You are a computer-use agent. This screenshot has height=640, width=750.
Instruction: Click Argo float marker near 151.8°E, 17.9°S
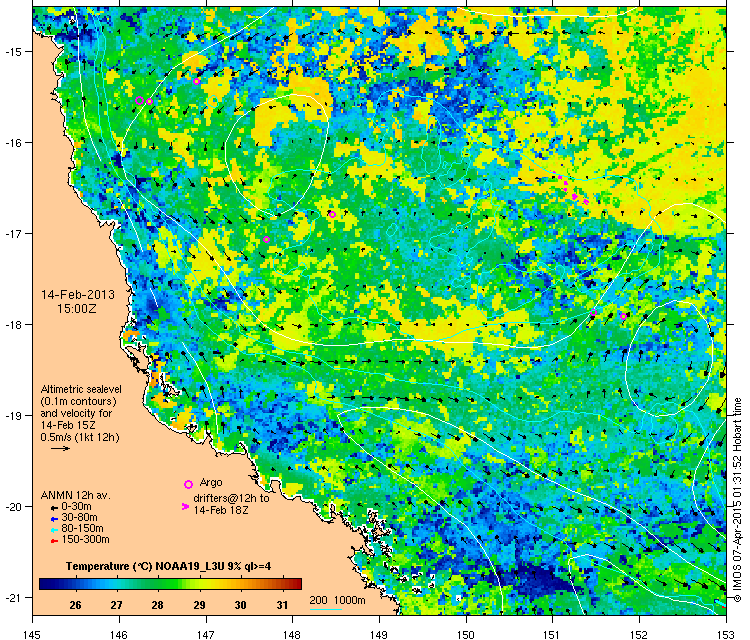pos(623,316)
